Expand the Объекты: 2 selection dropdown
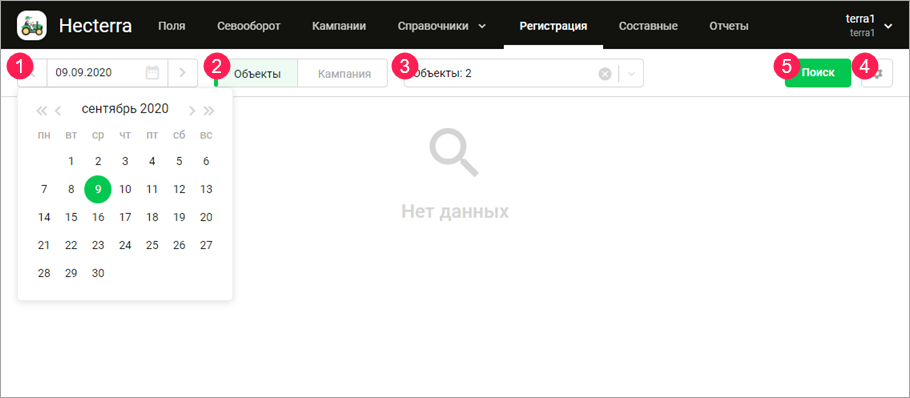This screenshot has height=398, width=910. [632, 74]
